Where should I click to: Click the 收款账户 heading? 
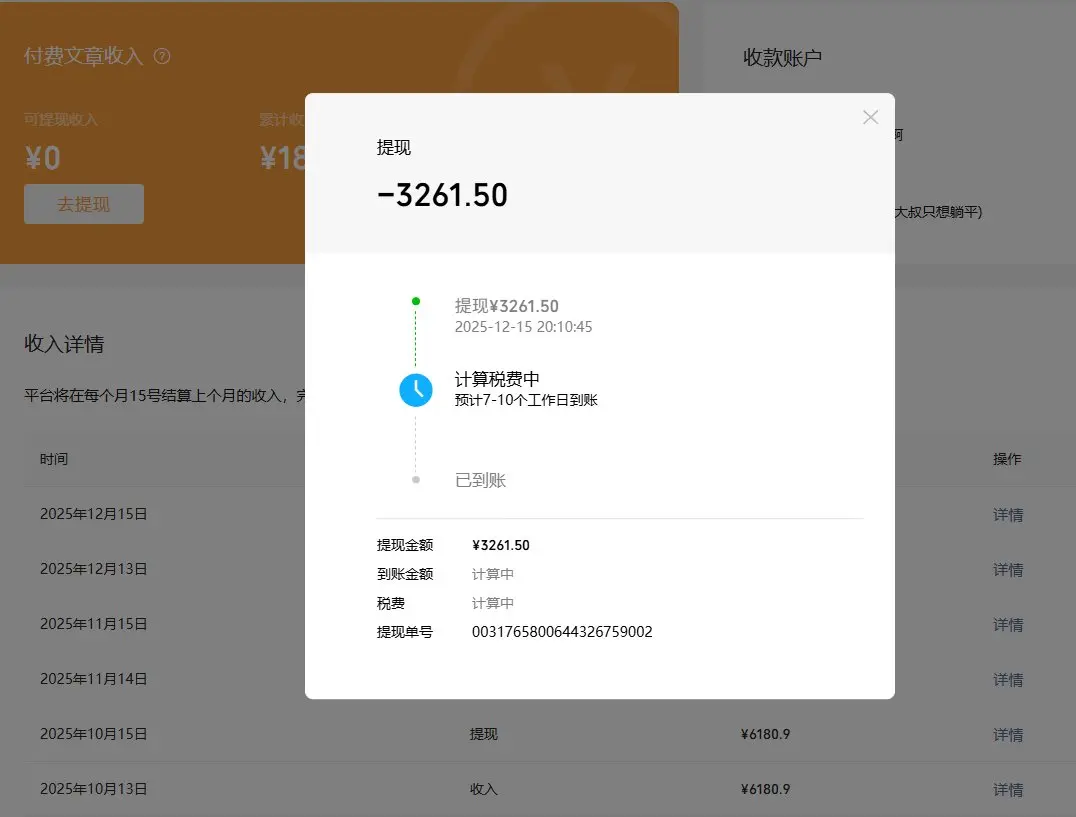pyautogui.click(x=782, y=58)
